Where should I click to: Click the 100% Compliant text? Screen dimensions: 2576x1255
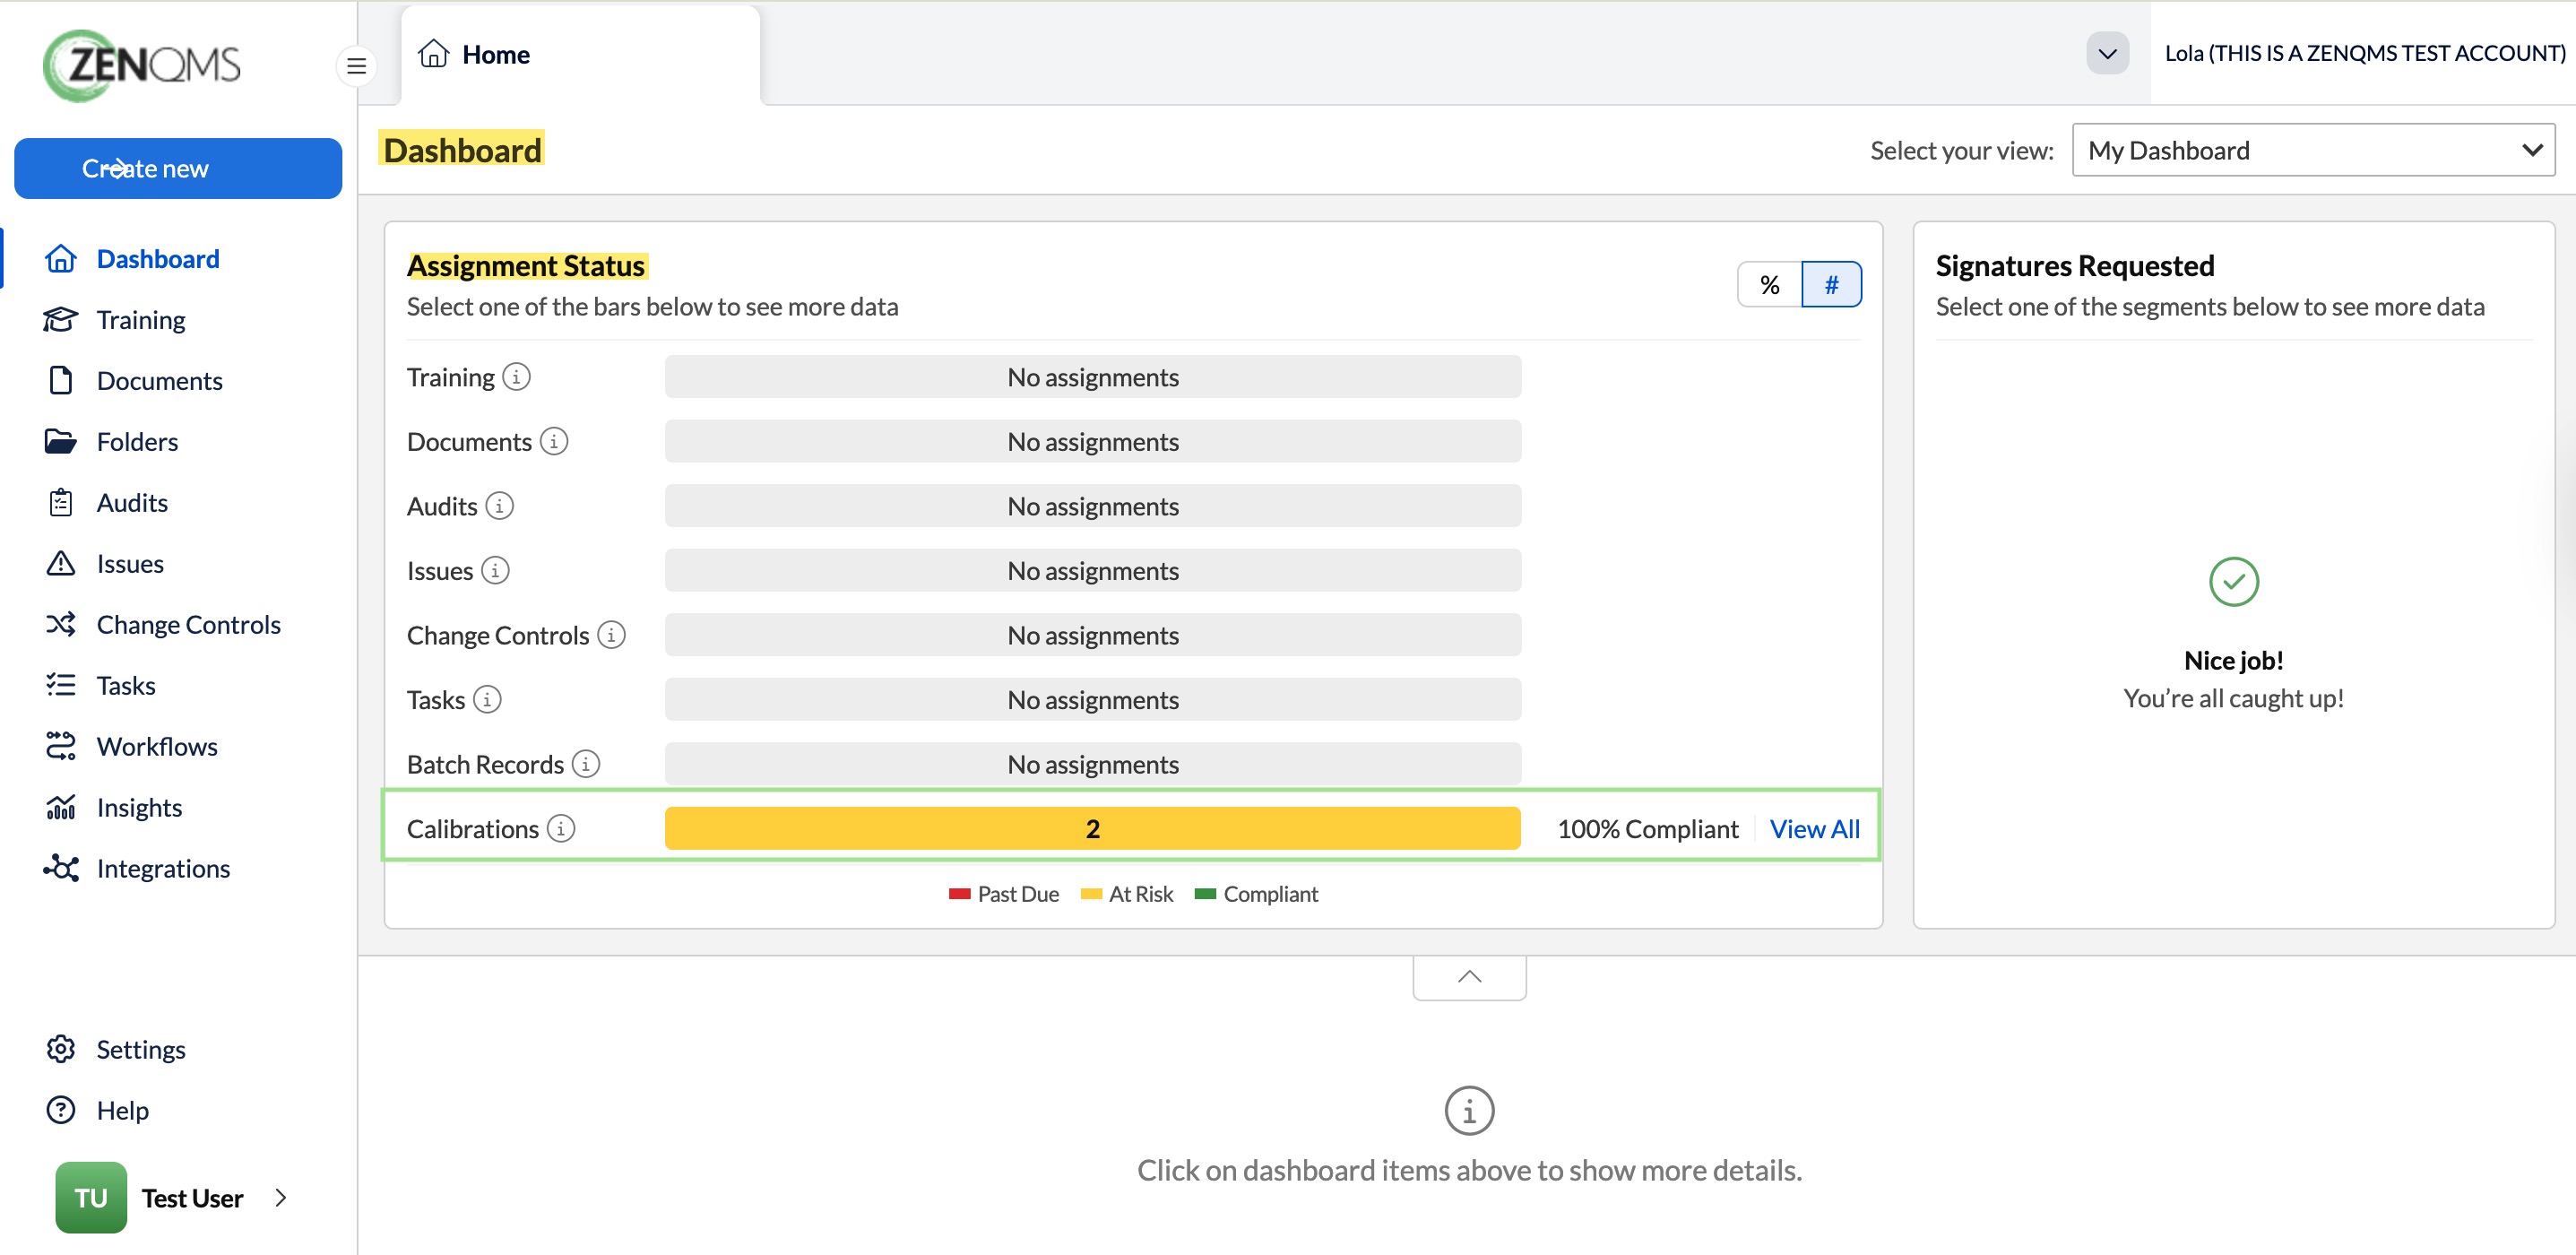pyautogui.click(x=1647, y=829)
